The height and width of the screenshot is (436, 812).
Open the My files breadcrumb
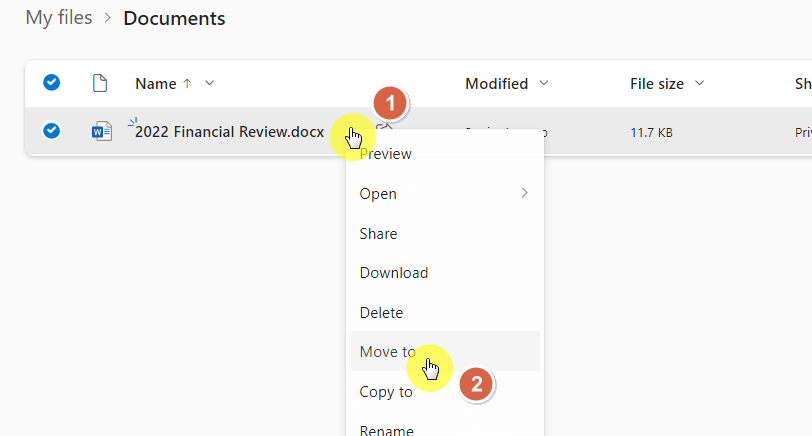pyautogui.click(x=59, y=18)
